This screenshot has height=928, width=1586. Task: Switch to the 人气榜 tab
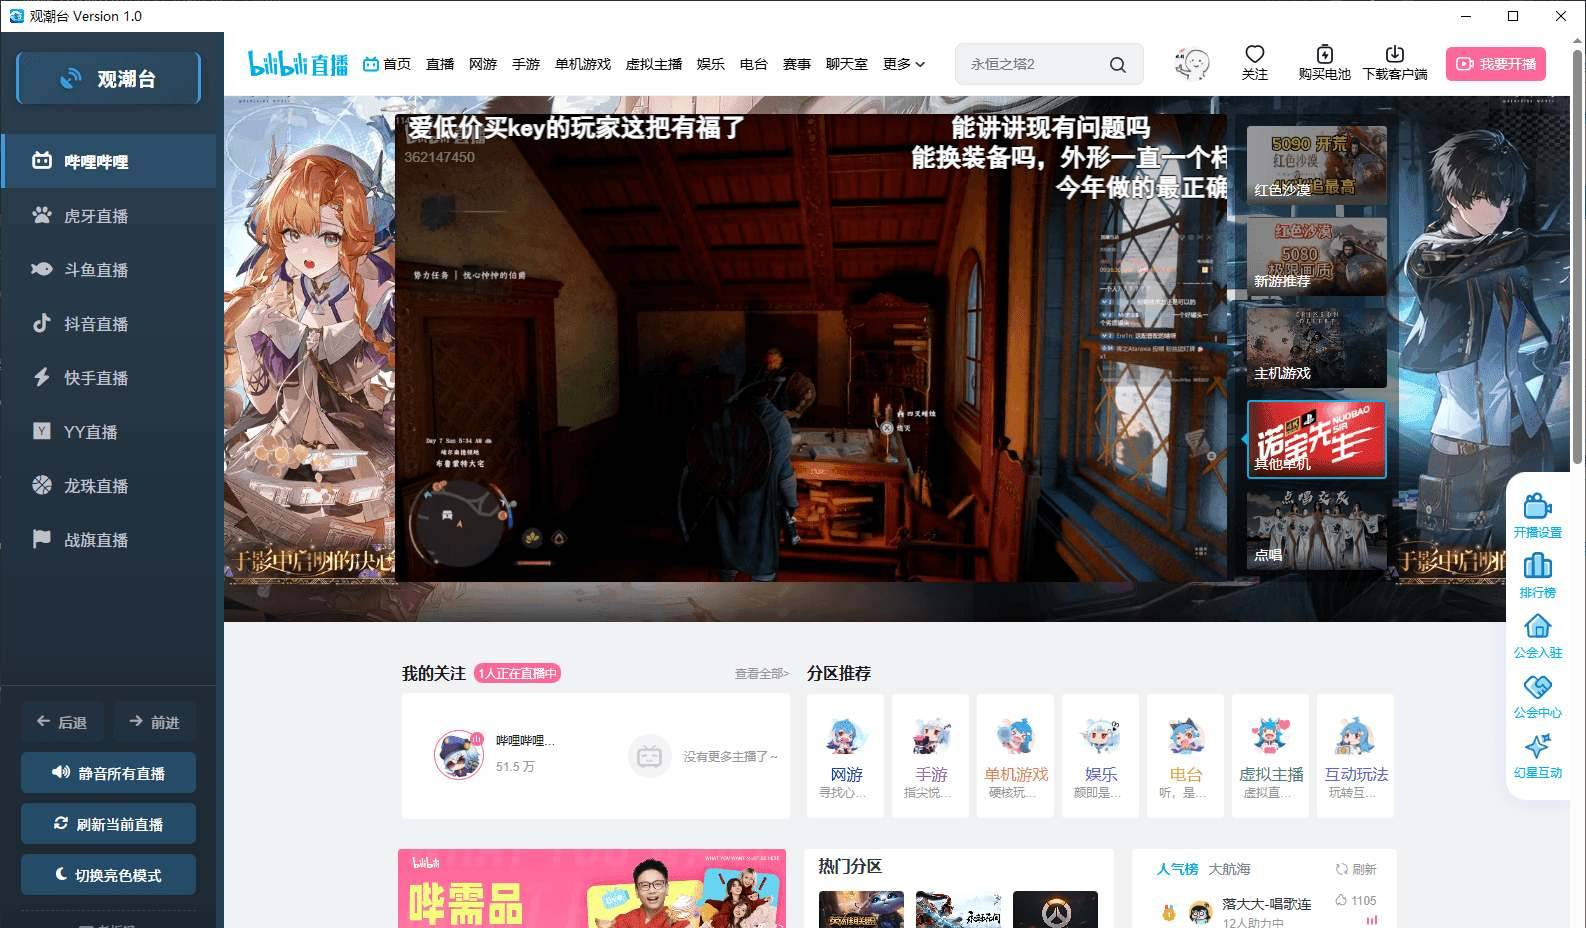coord(1177,869)
